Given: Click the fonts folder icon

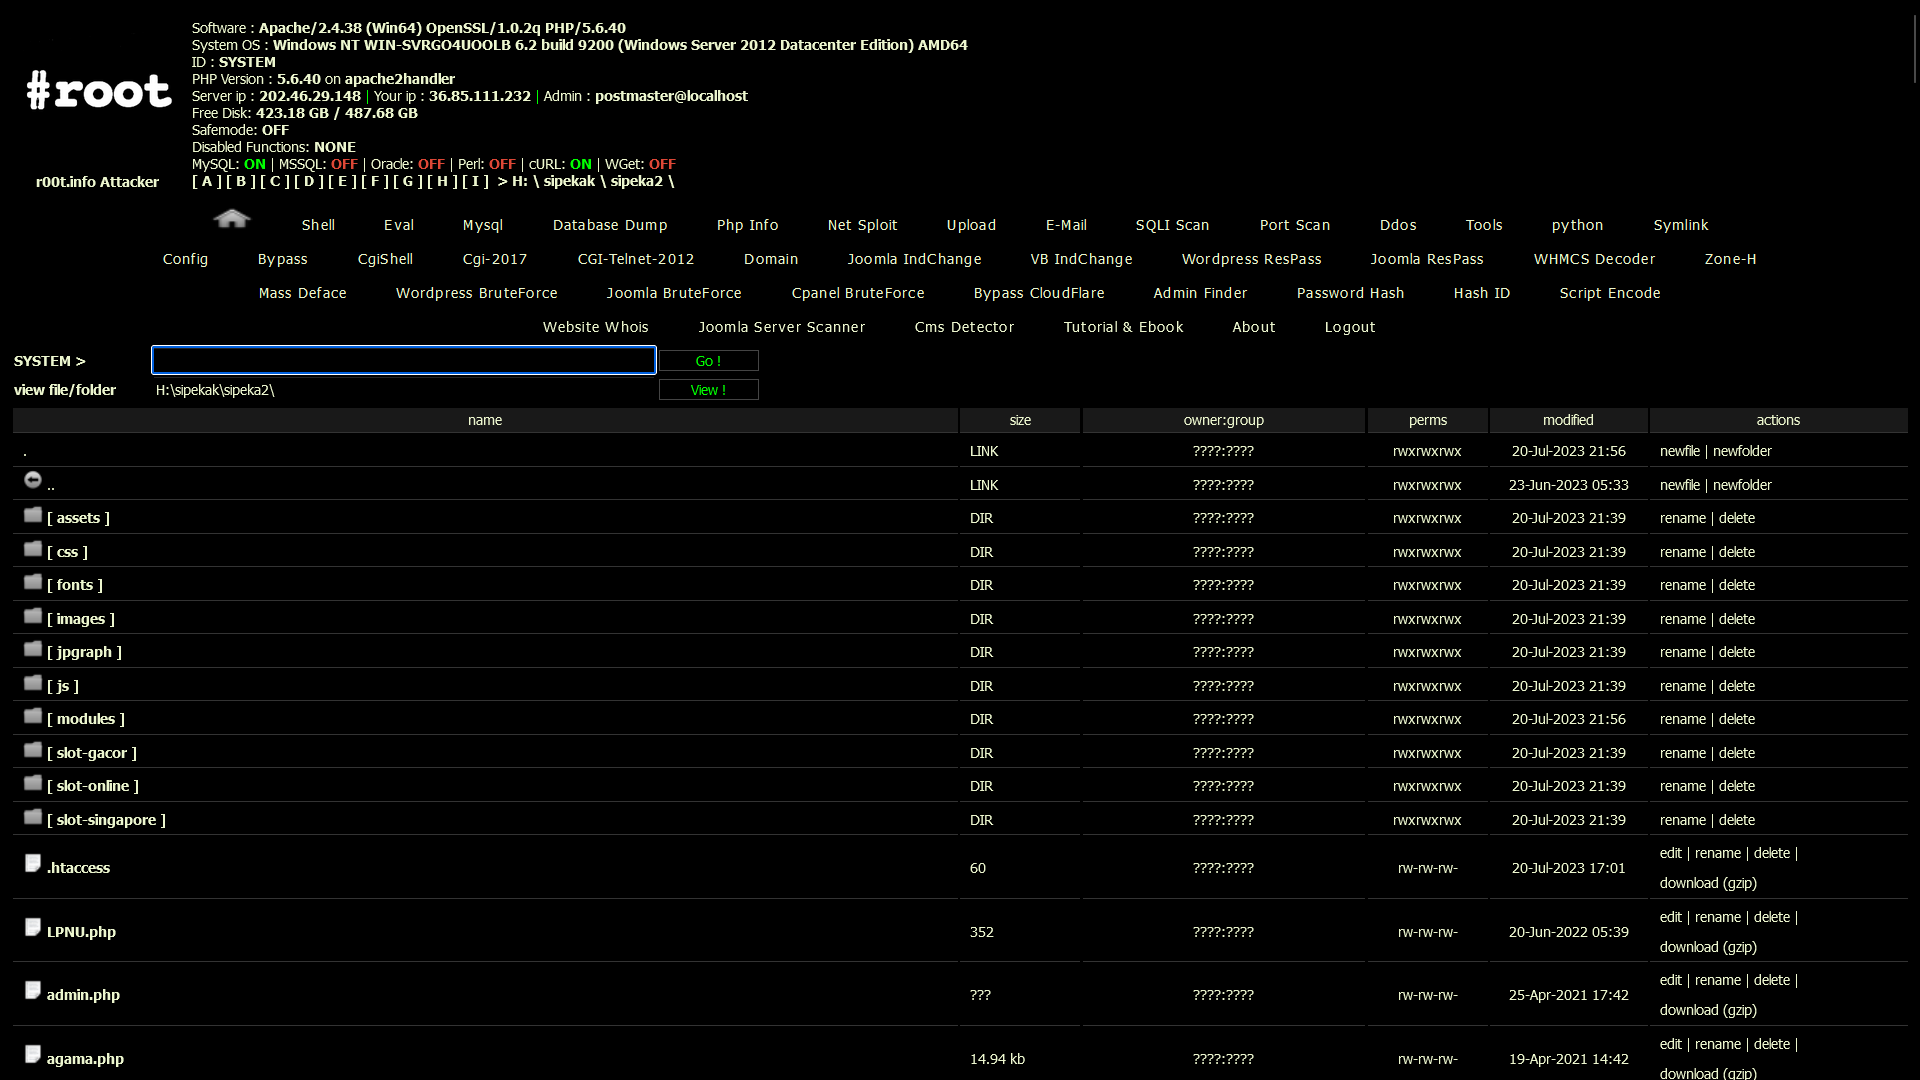Looking at the screenshot, I should (33, 582).
